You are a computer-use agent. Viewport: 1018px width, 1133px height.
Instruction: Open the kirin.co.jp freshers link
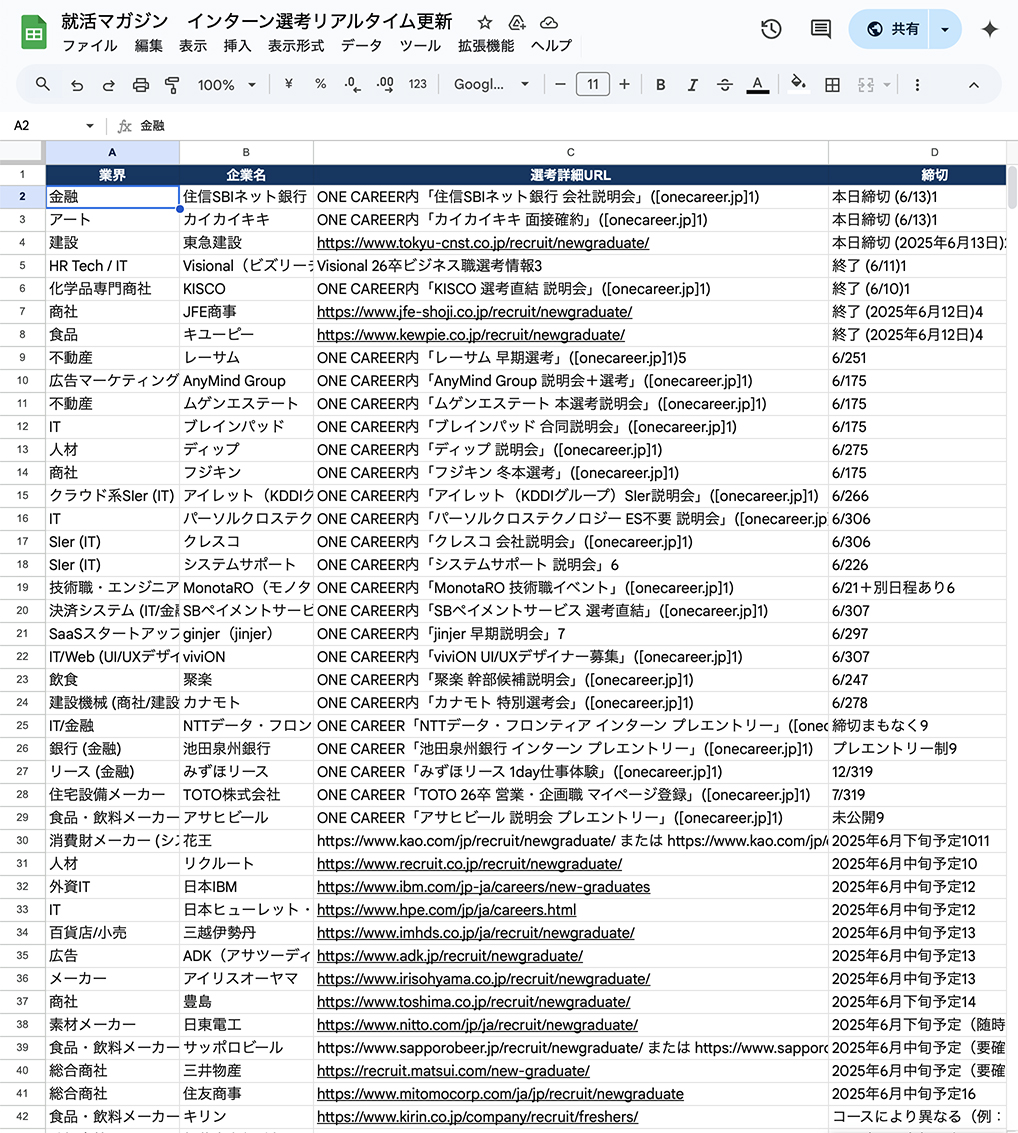[478, 1117]
